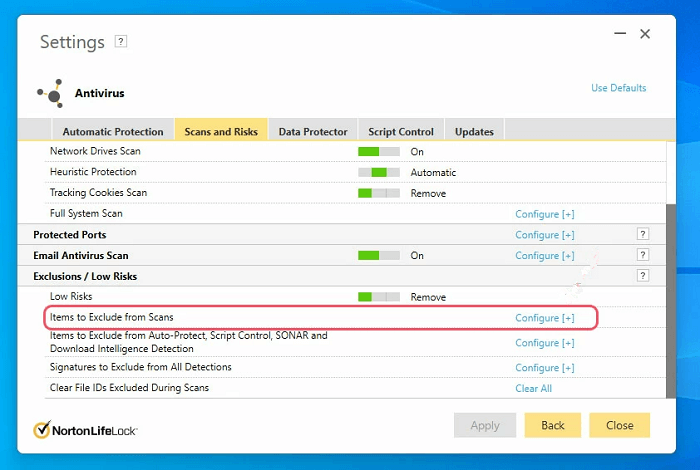Click the vertical scrollbar thumb

pyautogui.click(x=671, y=301)
